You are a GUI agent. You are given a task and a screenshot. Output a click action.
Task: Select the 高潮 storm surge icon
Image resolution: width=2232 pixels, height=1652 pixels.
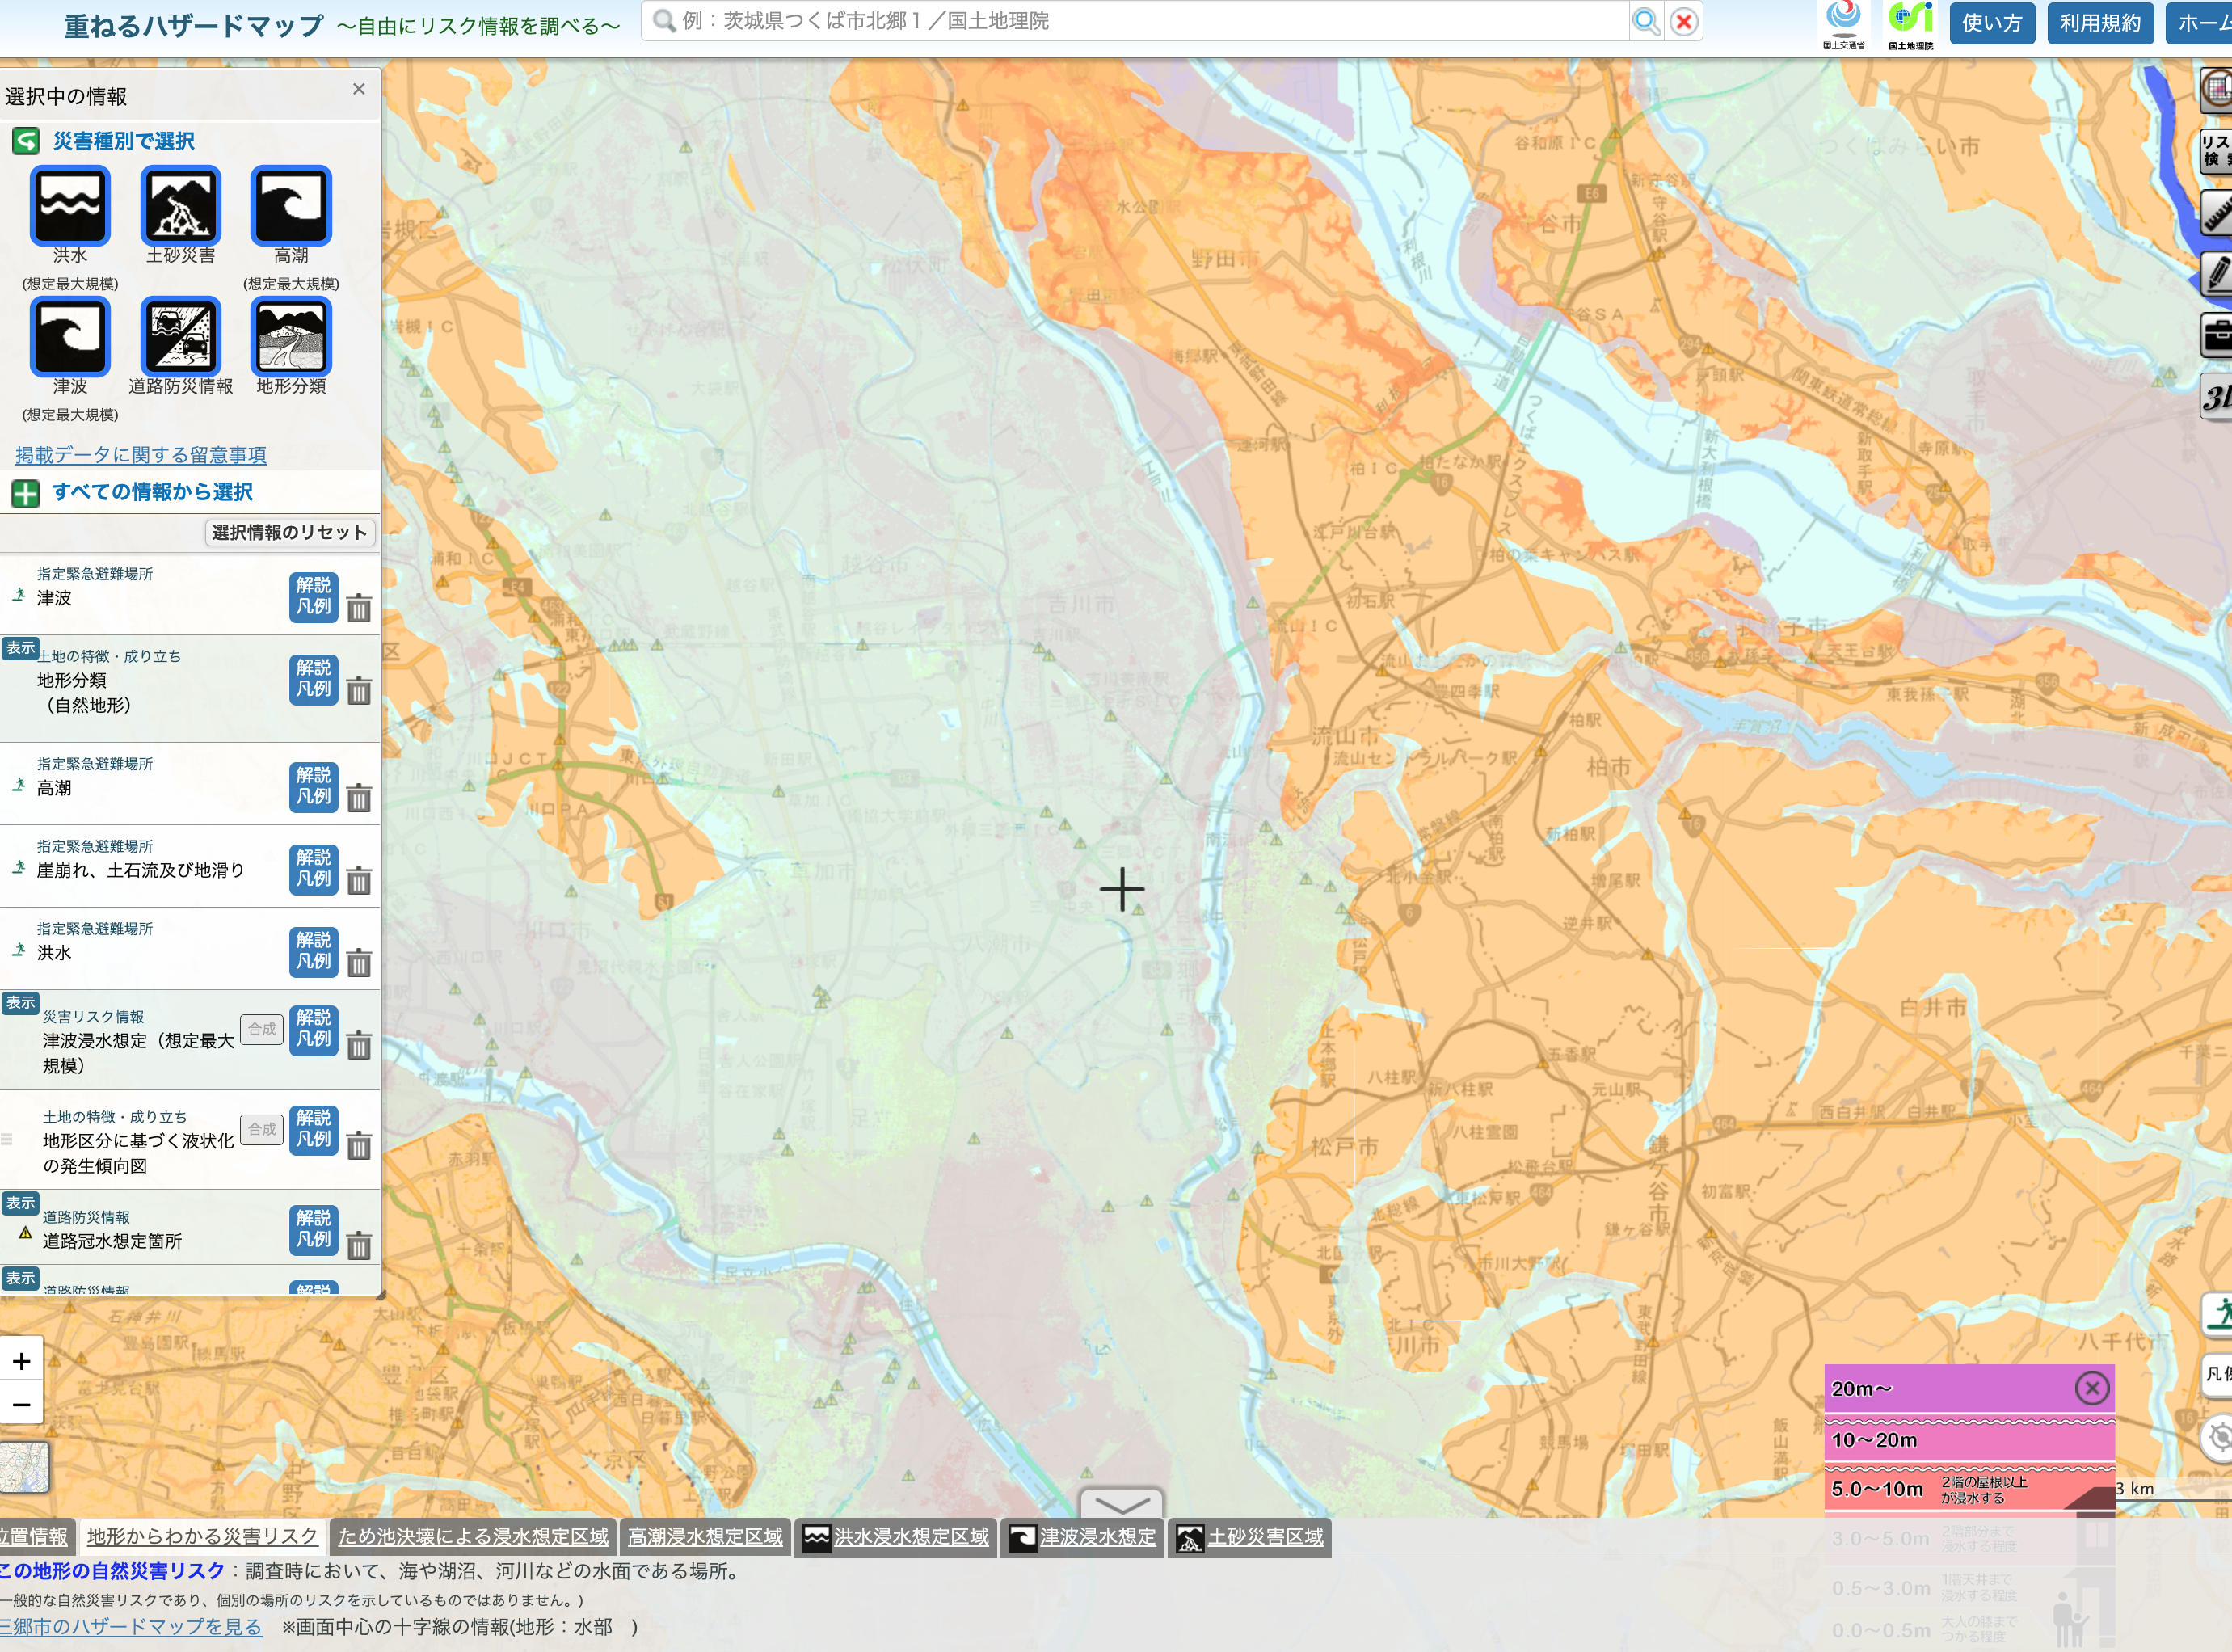[x=291, y=205]
